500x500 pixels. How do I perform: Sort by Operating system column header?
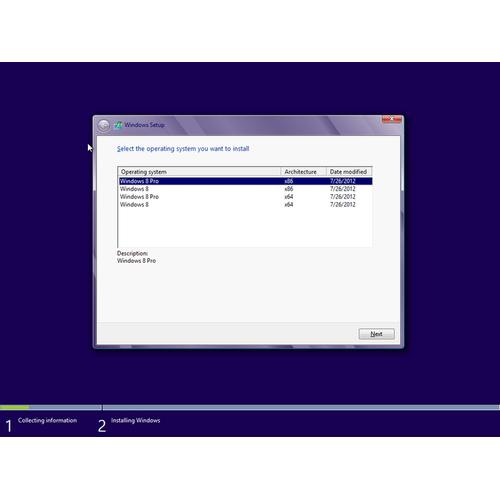[x=199, y=172]
